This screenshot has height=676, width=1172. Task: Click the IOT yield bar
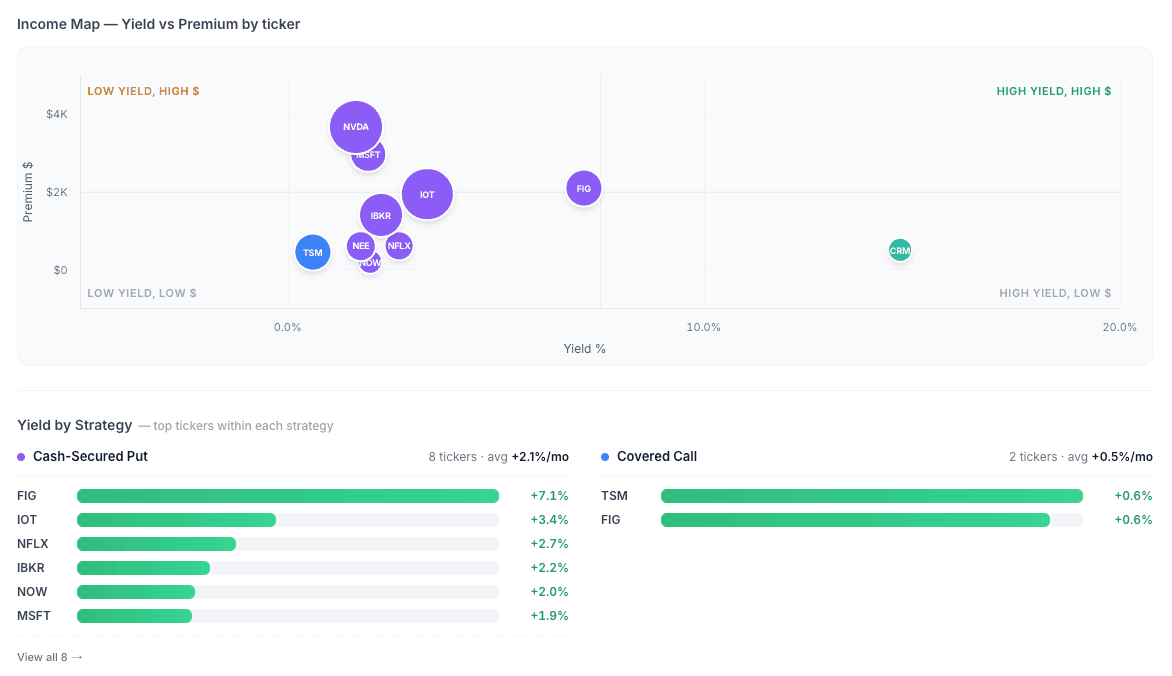point(288,520)
